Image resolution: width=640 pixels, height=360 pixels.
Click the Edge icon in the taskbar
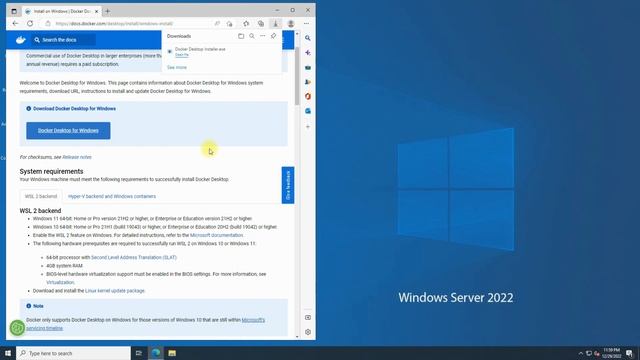[x=156, y=353]
